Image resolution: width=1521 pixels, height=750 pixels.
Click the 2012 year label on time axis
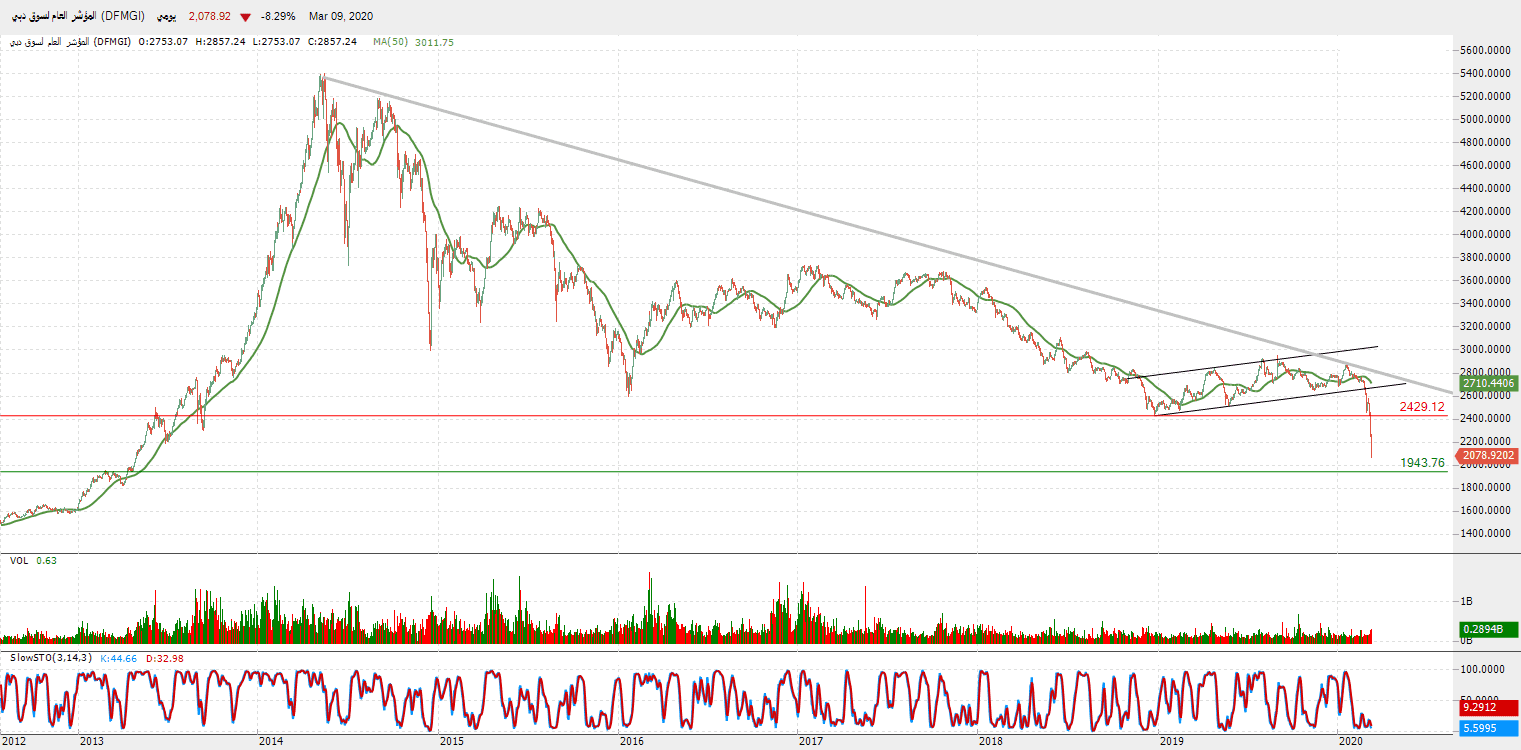click(x=14, y=741)
